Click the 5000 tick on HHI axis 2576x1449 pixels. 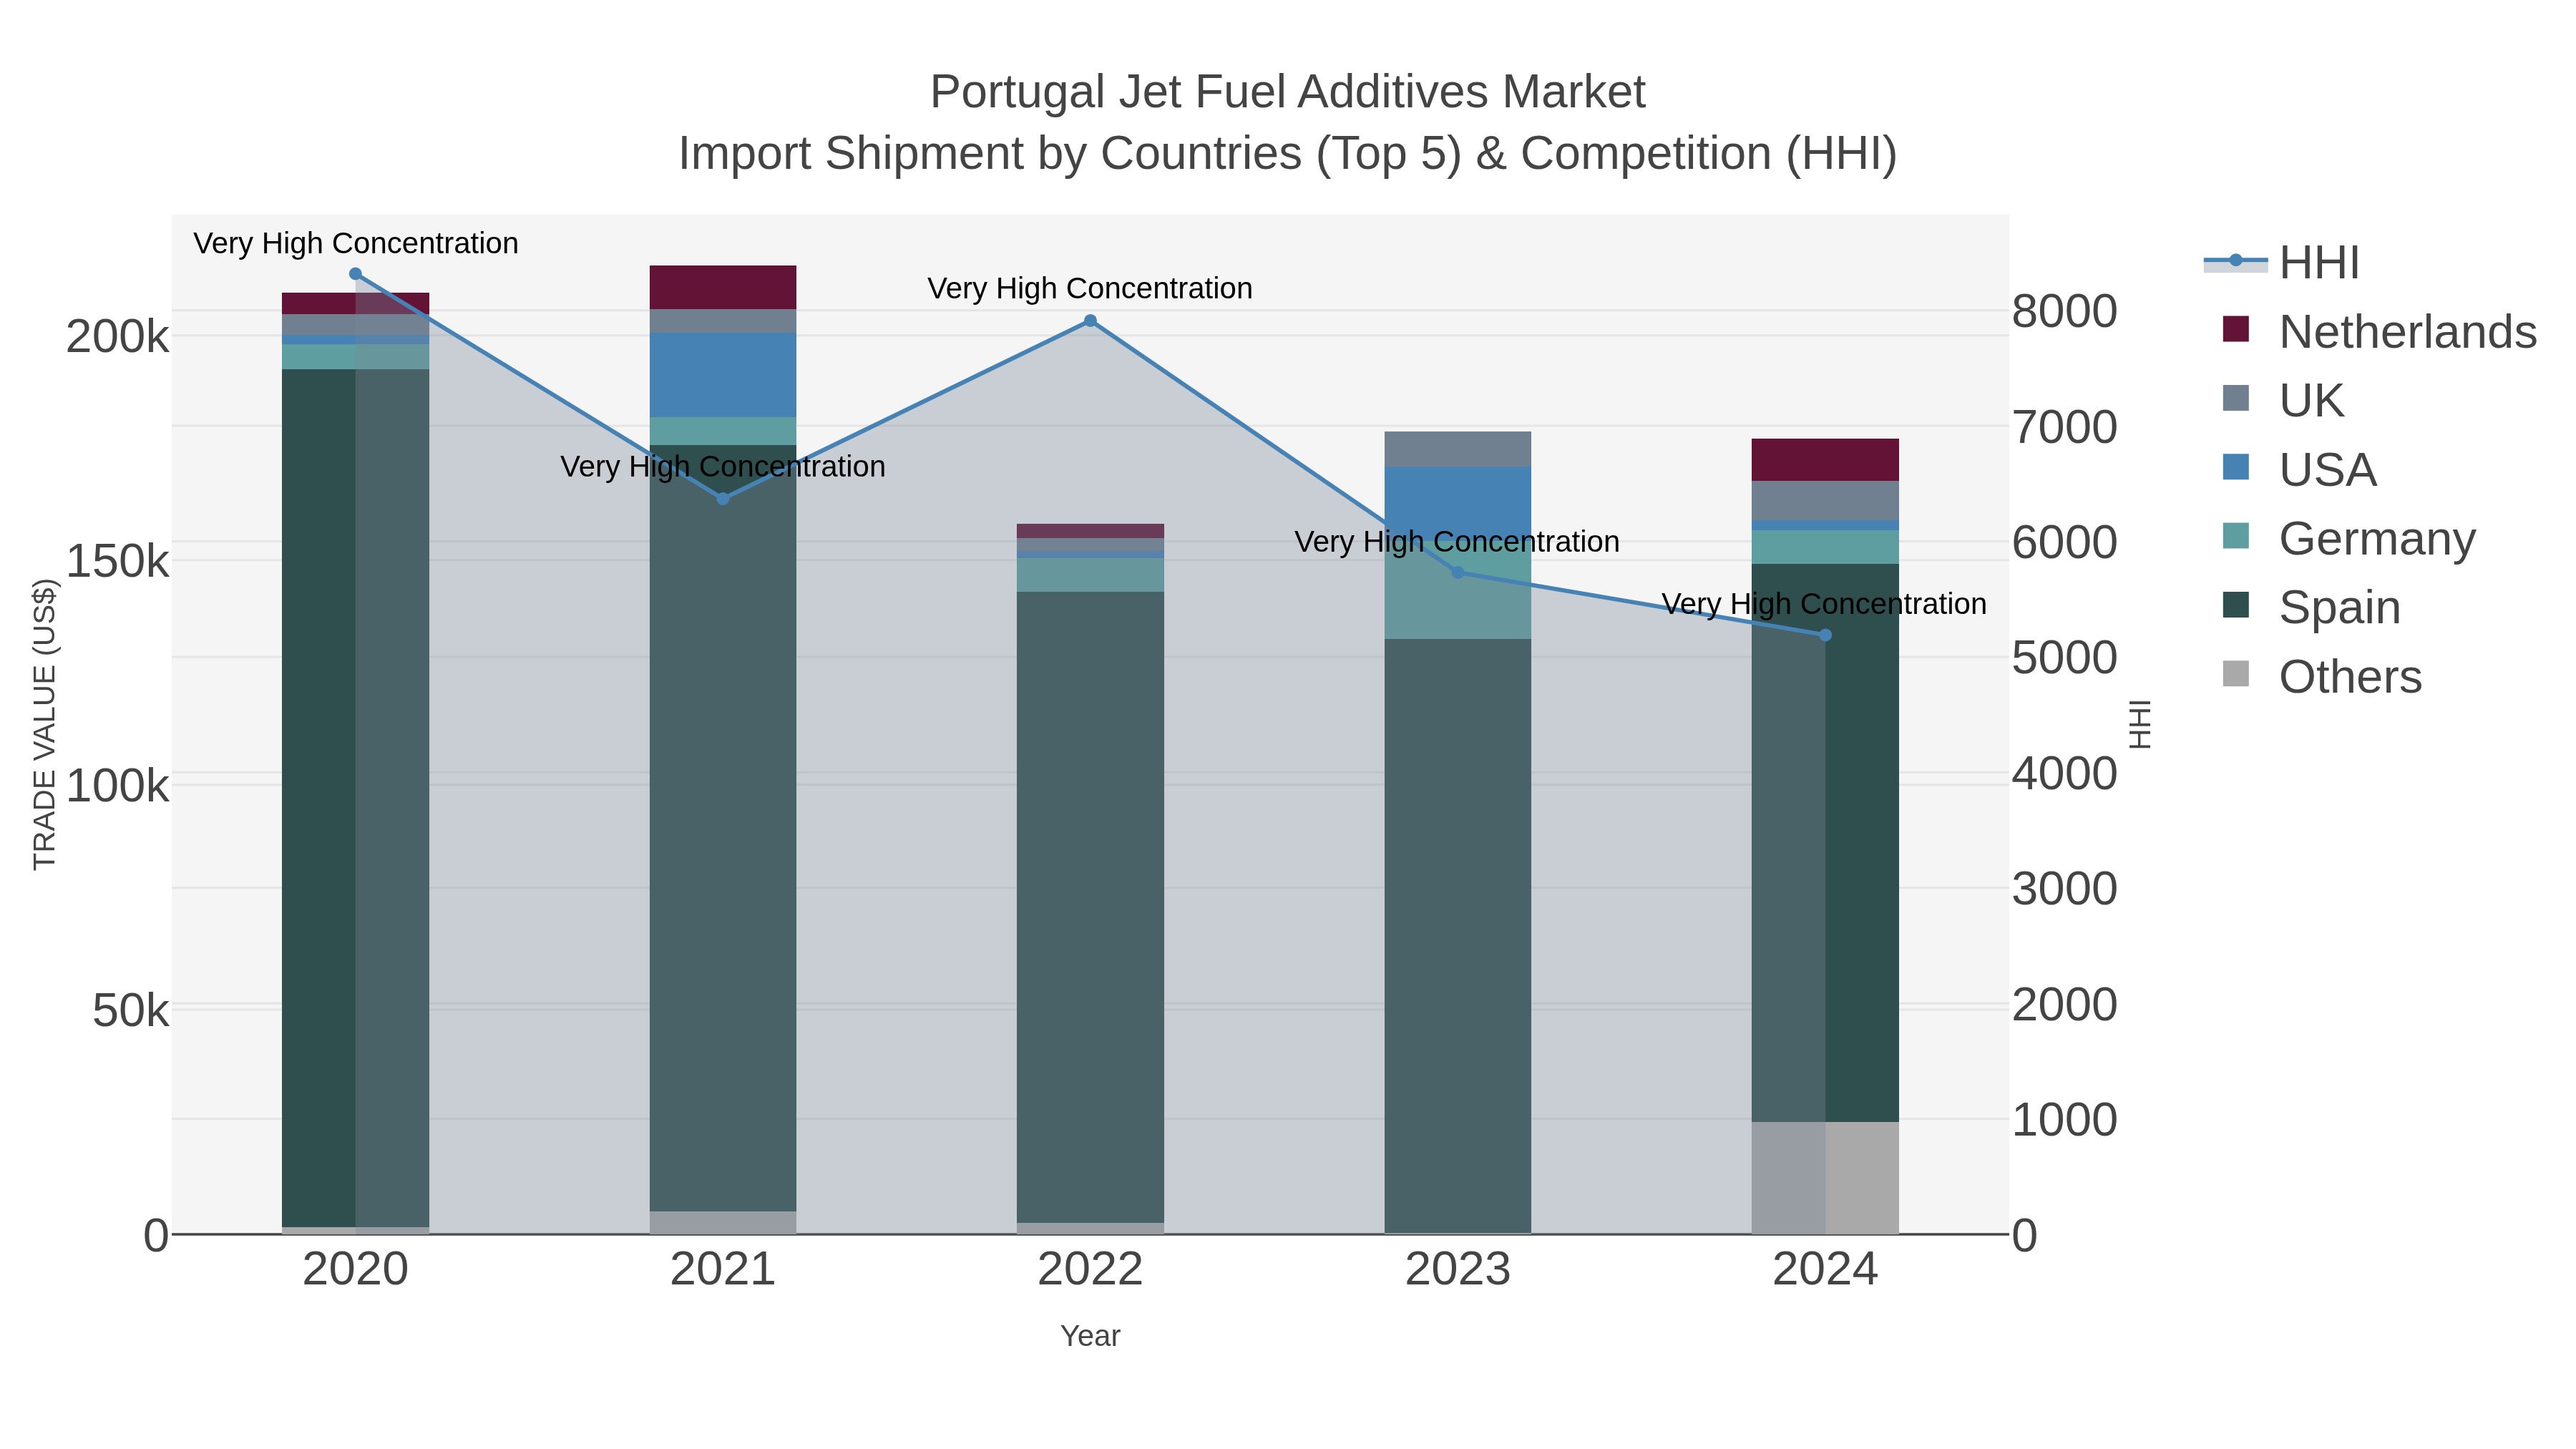pyautogui.click(x=2064, y=658)
